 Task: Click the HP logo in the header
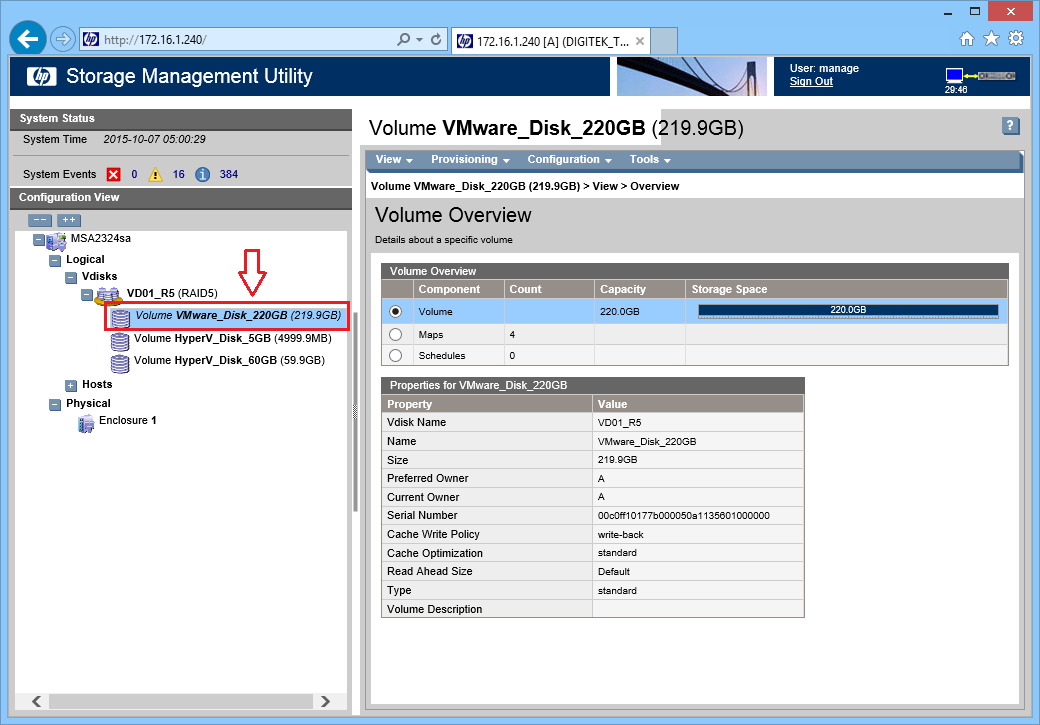(x=41, y=76)
